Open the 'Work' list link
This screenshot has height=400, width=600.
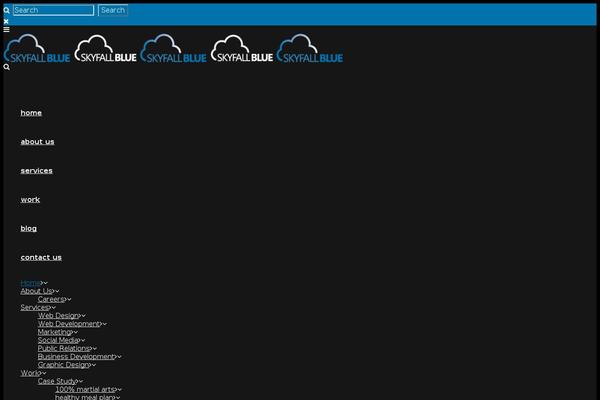pyautogui.click(x=30, y=373)
